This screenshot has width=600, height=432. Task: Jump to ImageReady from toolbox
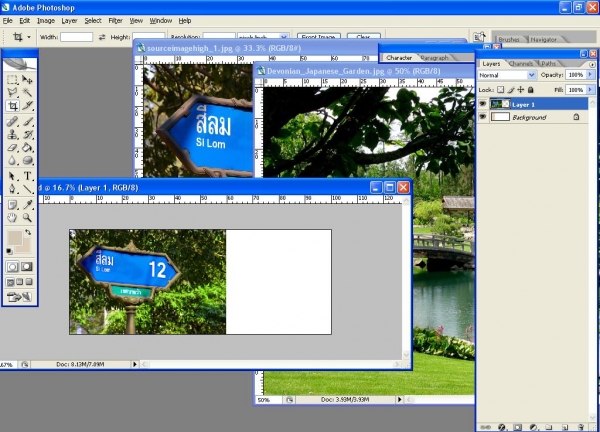[19, 297]
